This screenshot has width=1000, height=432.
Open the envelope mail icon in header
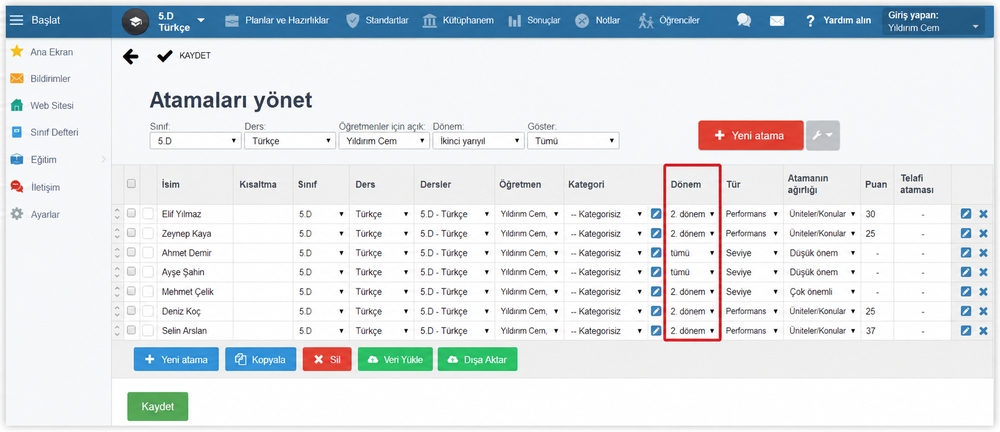pos(776,20)
